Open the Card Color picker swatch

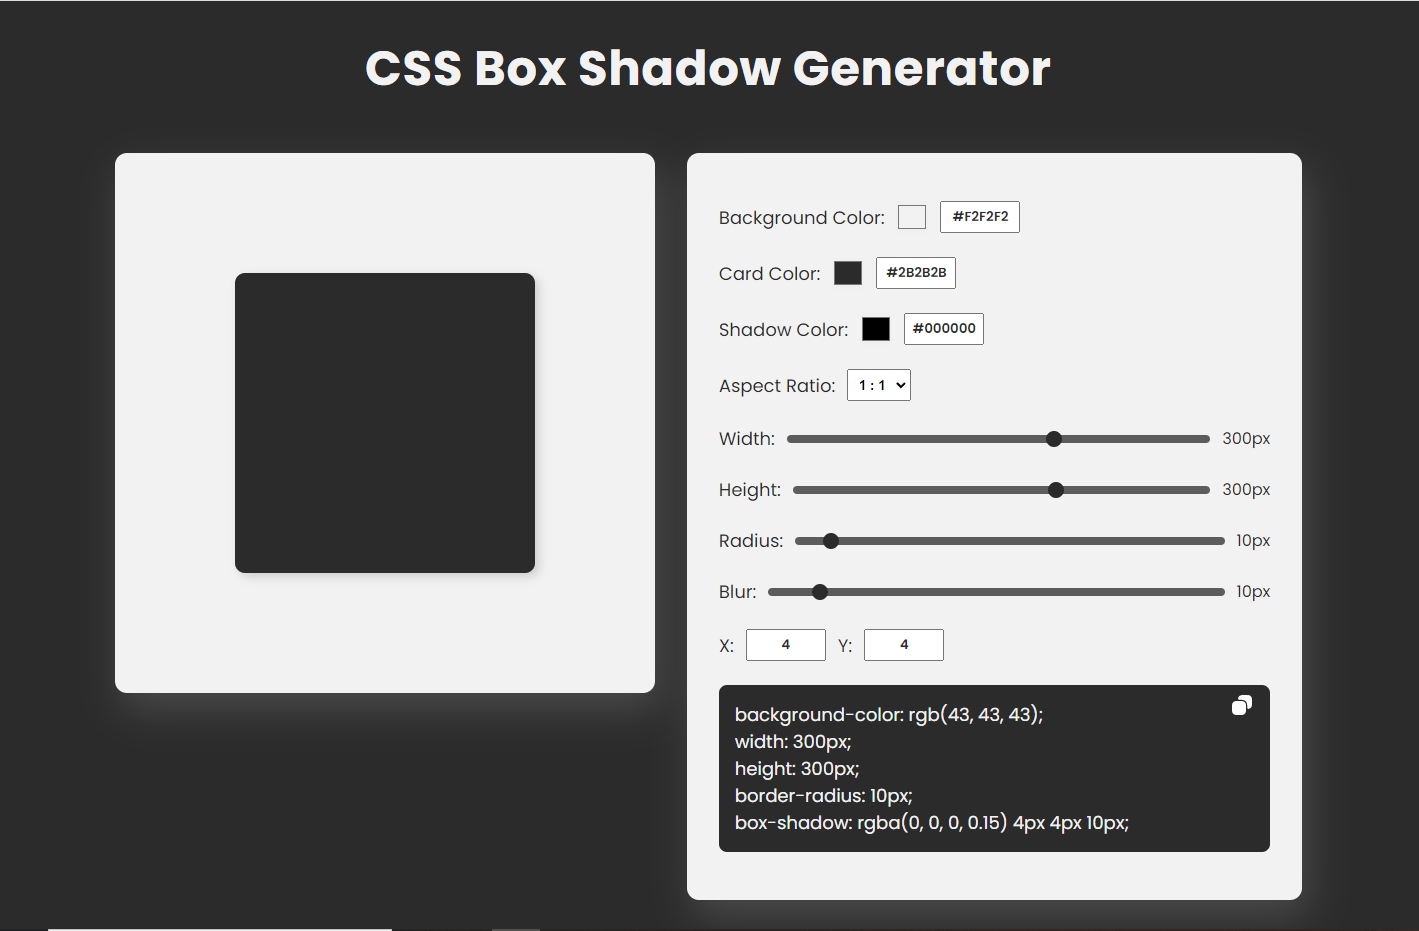coord(847,272)
